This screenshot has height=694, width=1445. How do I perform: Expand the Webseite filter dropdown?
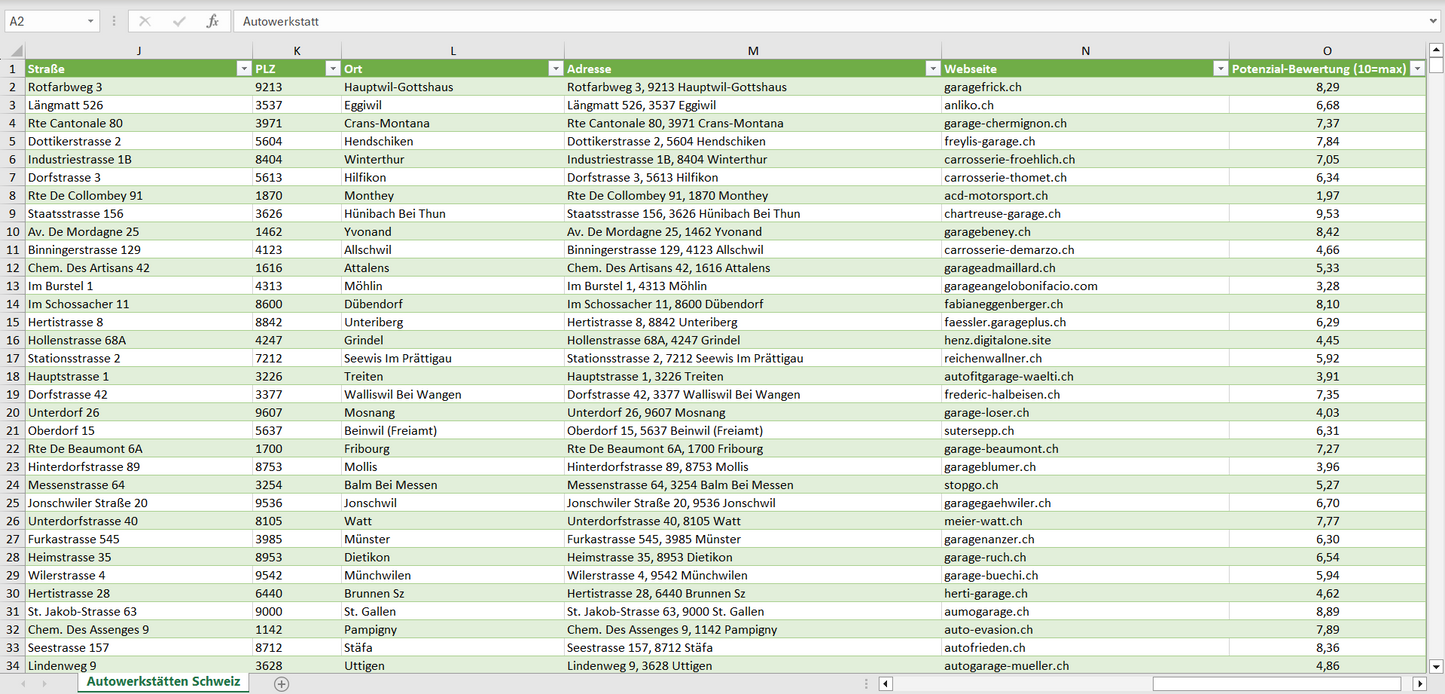tap(1220, 69)
